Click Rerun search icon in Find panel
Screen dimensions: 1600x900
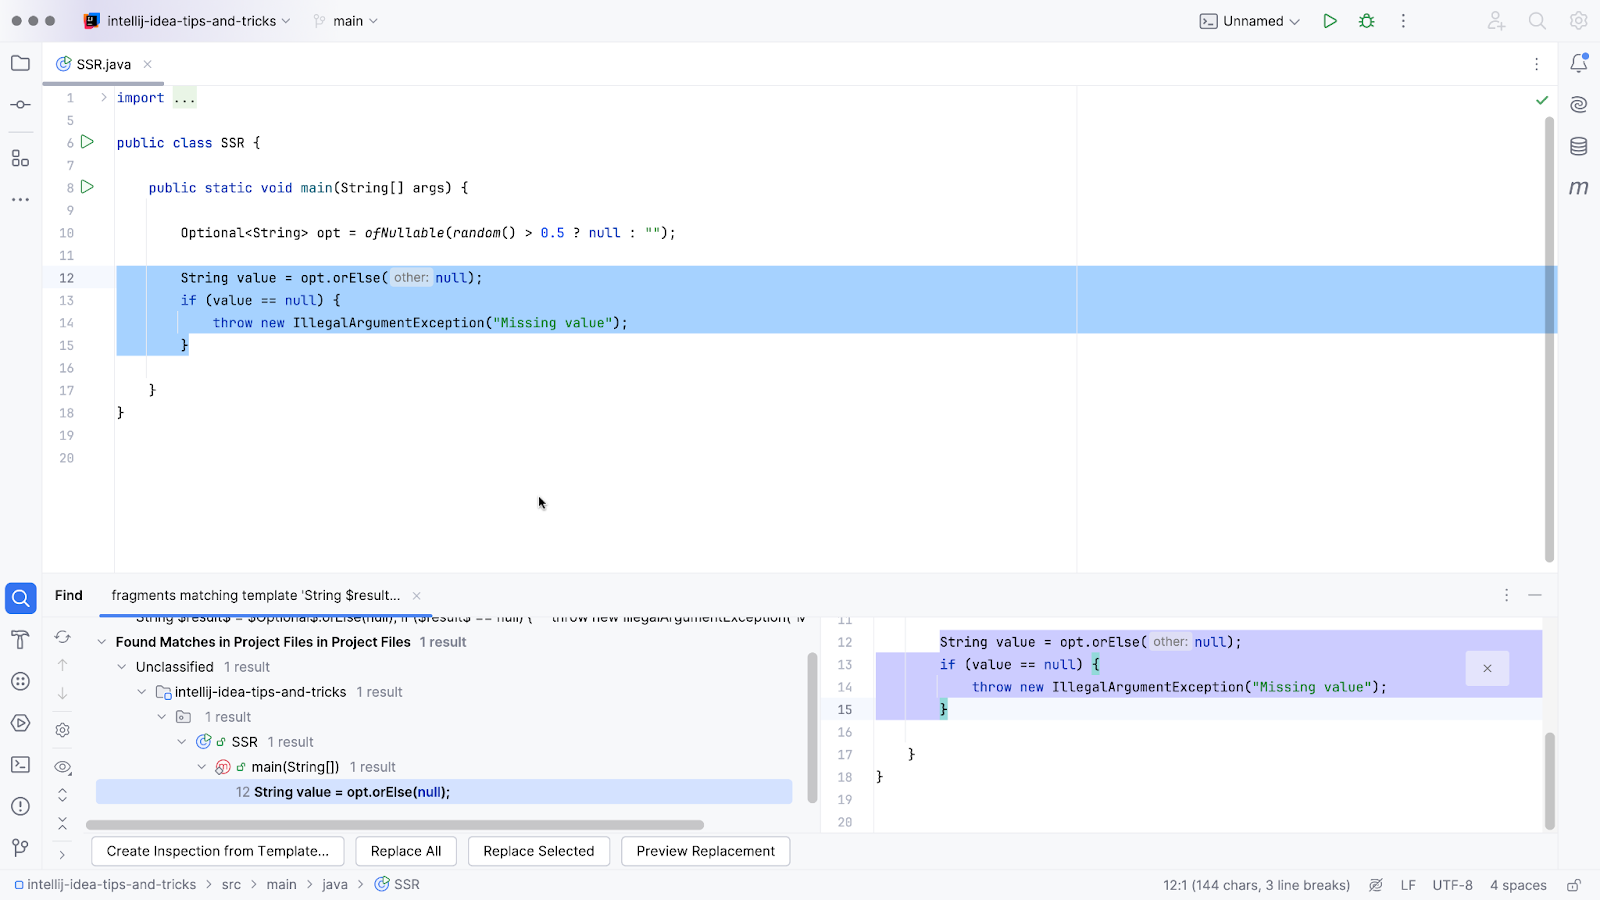(62, 637)
